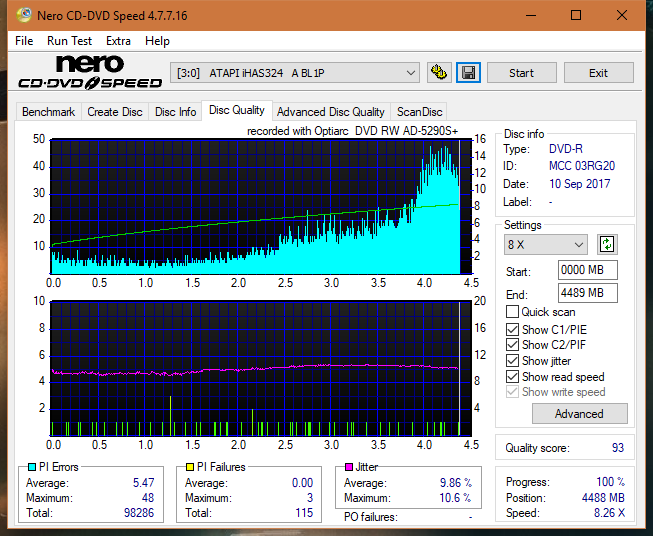
Task: Click PI Errors average value 5.47
Action: [x=143, y=483]
